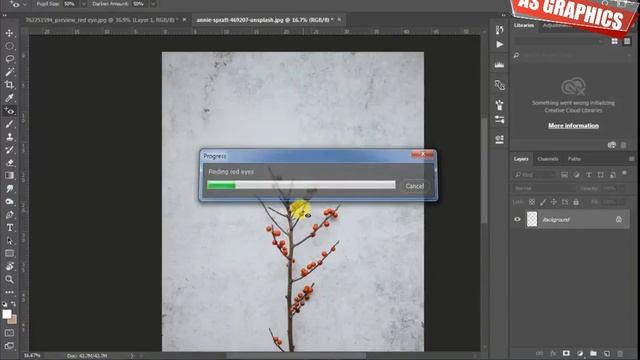Toggle lock all padlock icon

576,202
